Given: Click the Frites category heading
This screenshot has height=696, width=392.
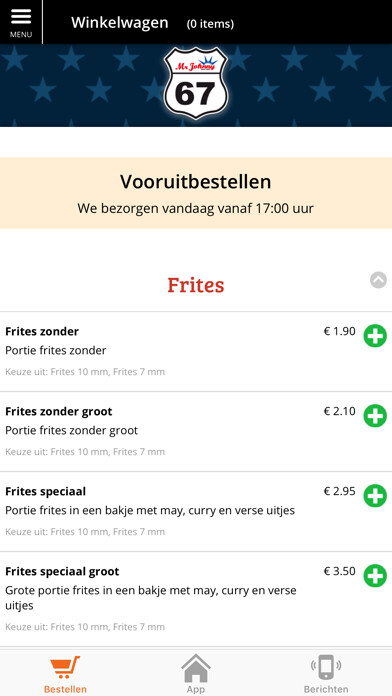Looking at the screenshot, I should (196, 285).
